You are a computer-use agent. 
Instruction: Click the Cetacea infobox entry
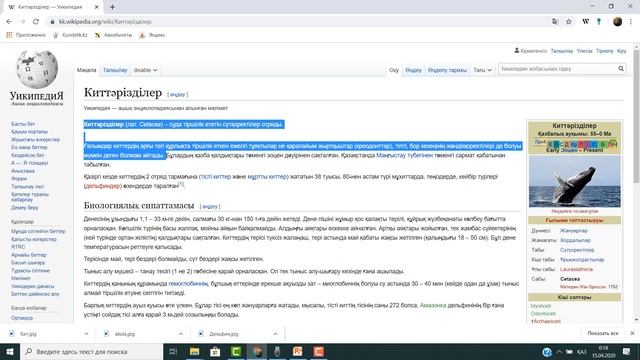point(570,279)
